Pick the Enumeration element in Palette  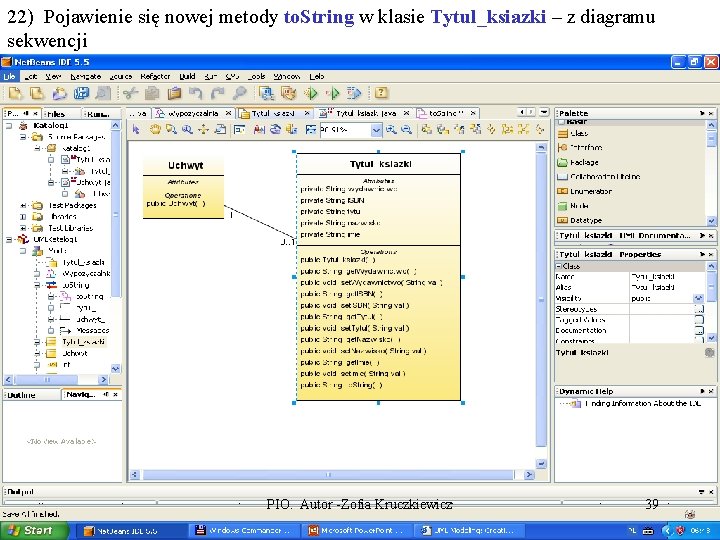click(x=584, y=191)
